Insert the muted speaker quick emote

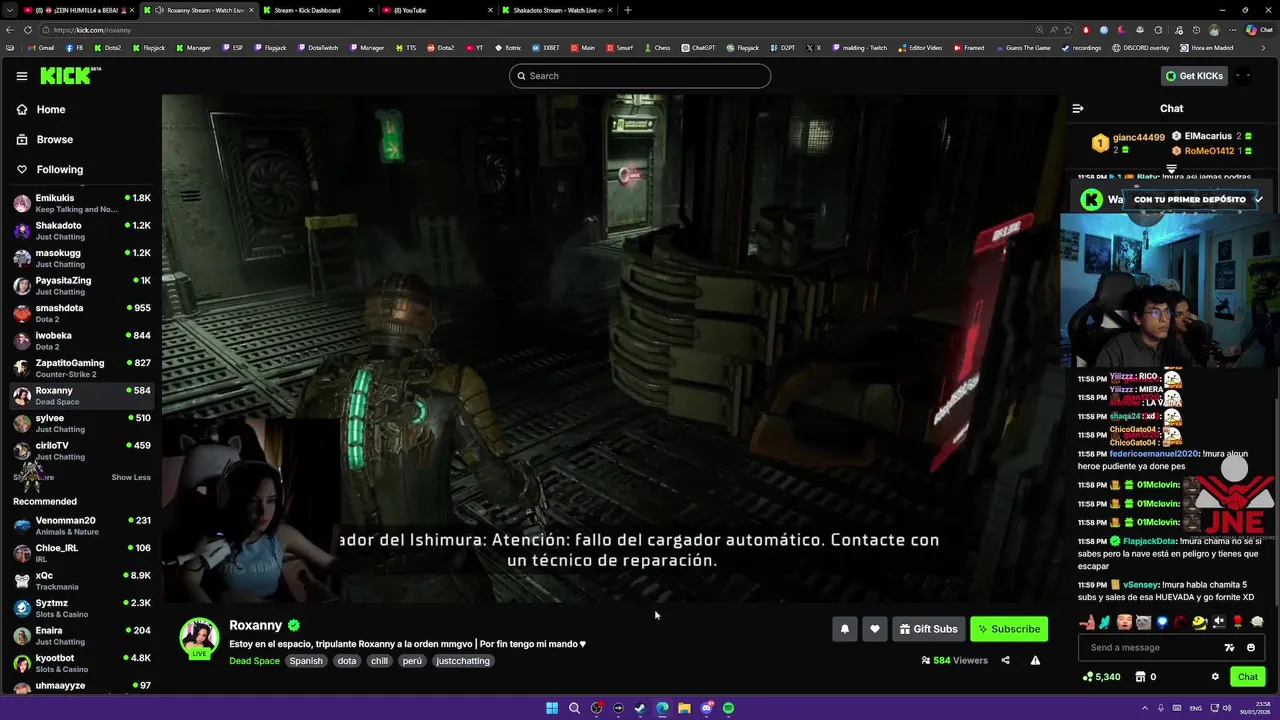(x=1218, y=622)
